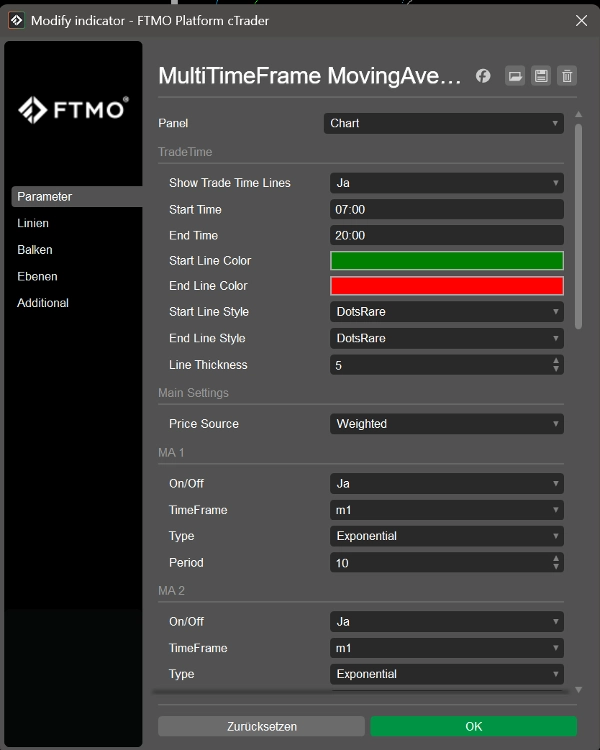Increase Line Thickness with up arrow
This screenshot has width=600, height=750.
coord(556,361)
